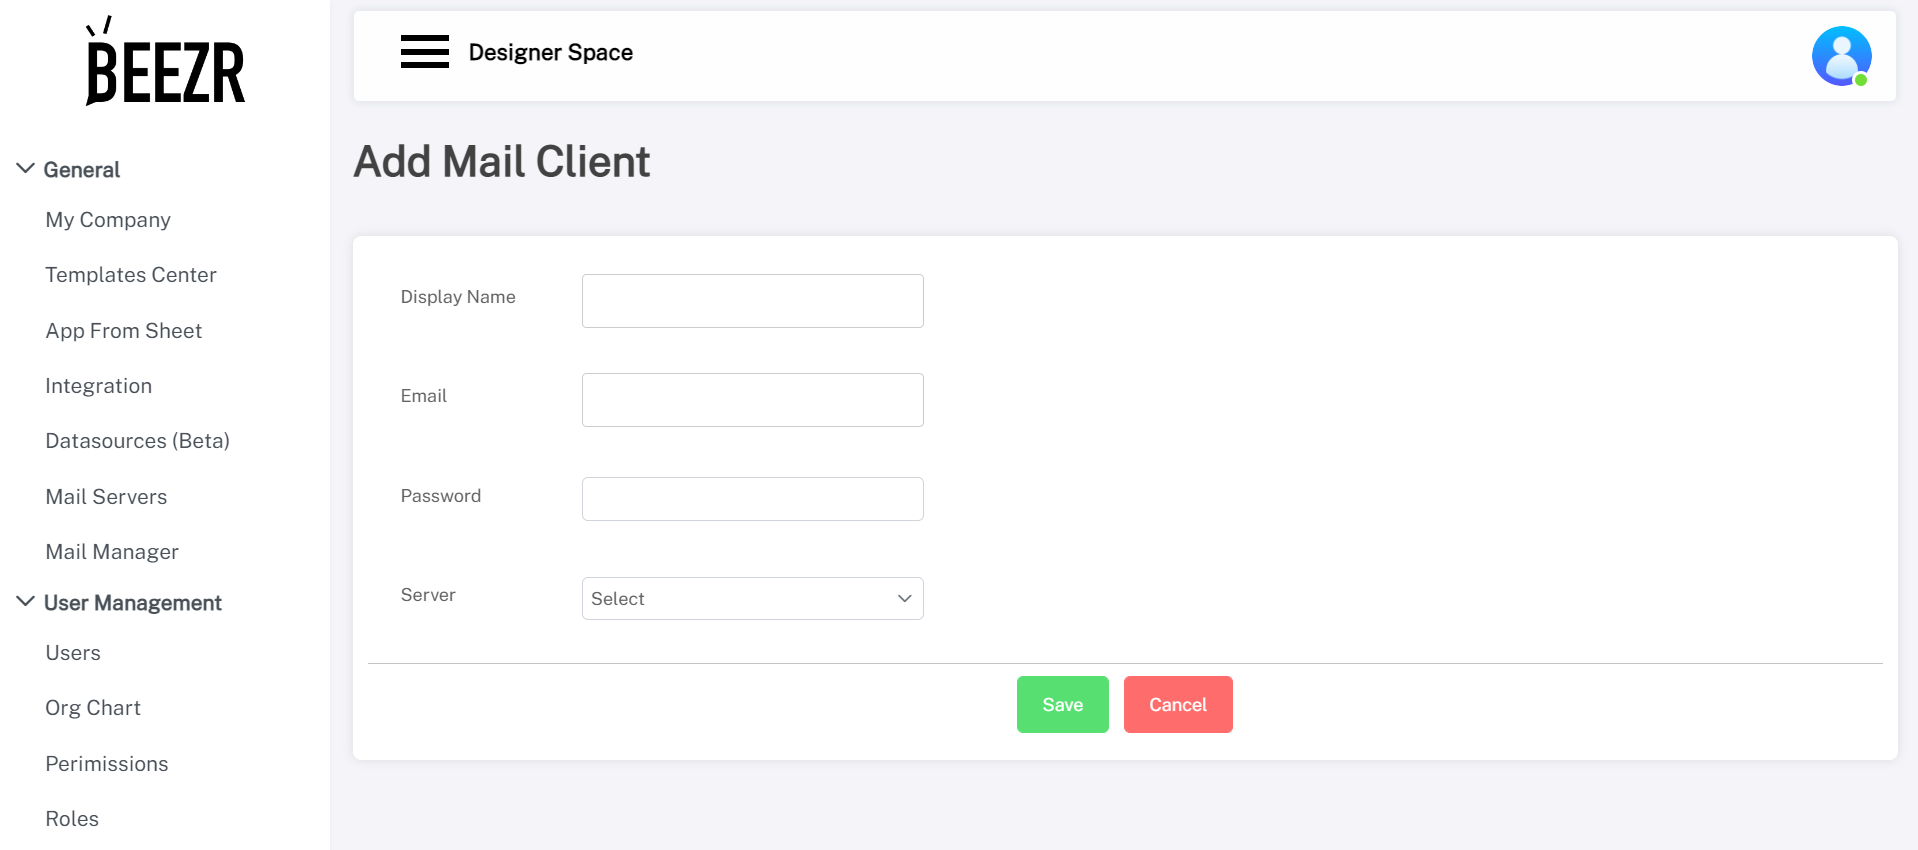Viewport: 1918px width, 850px height.
Task: Go to Mail Servers
Action: tap(106, 497)
